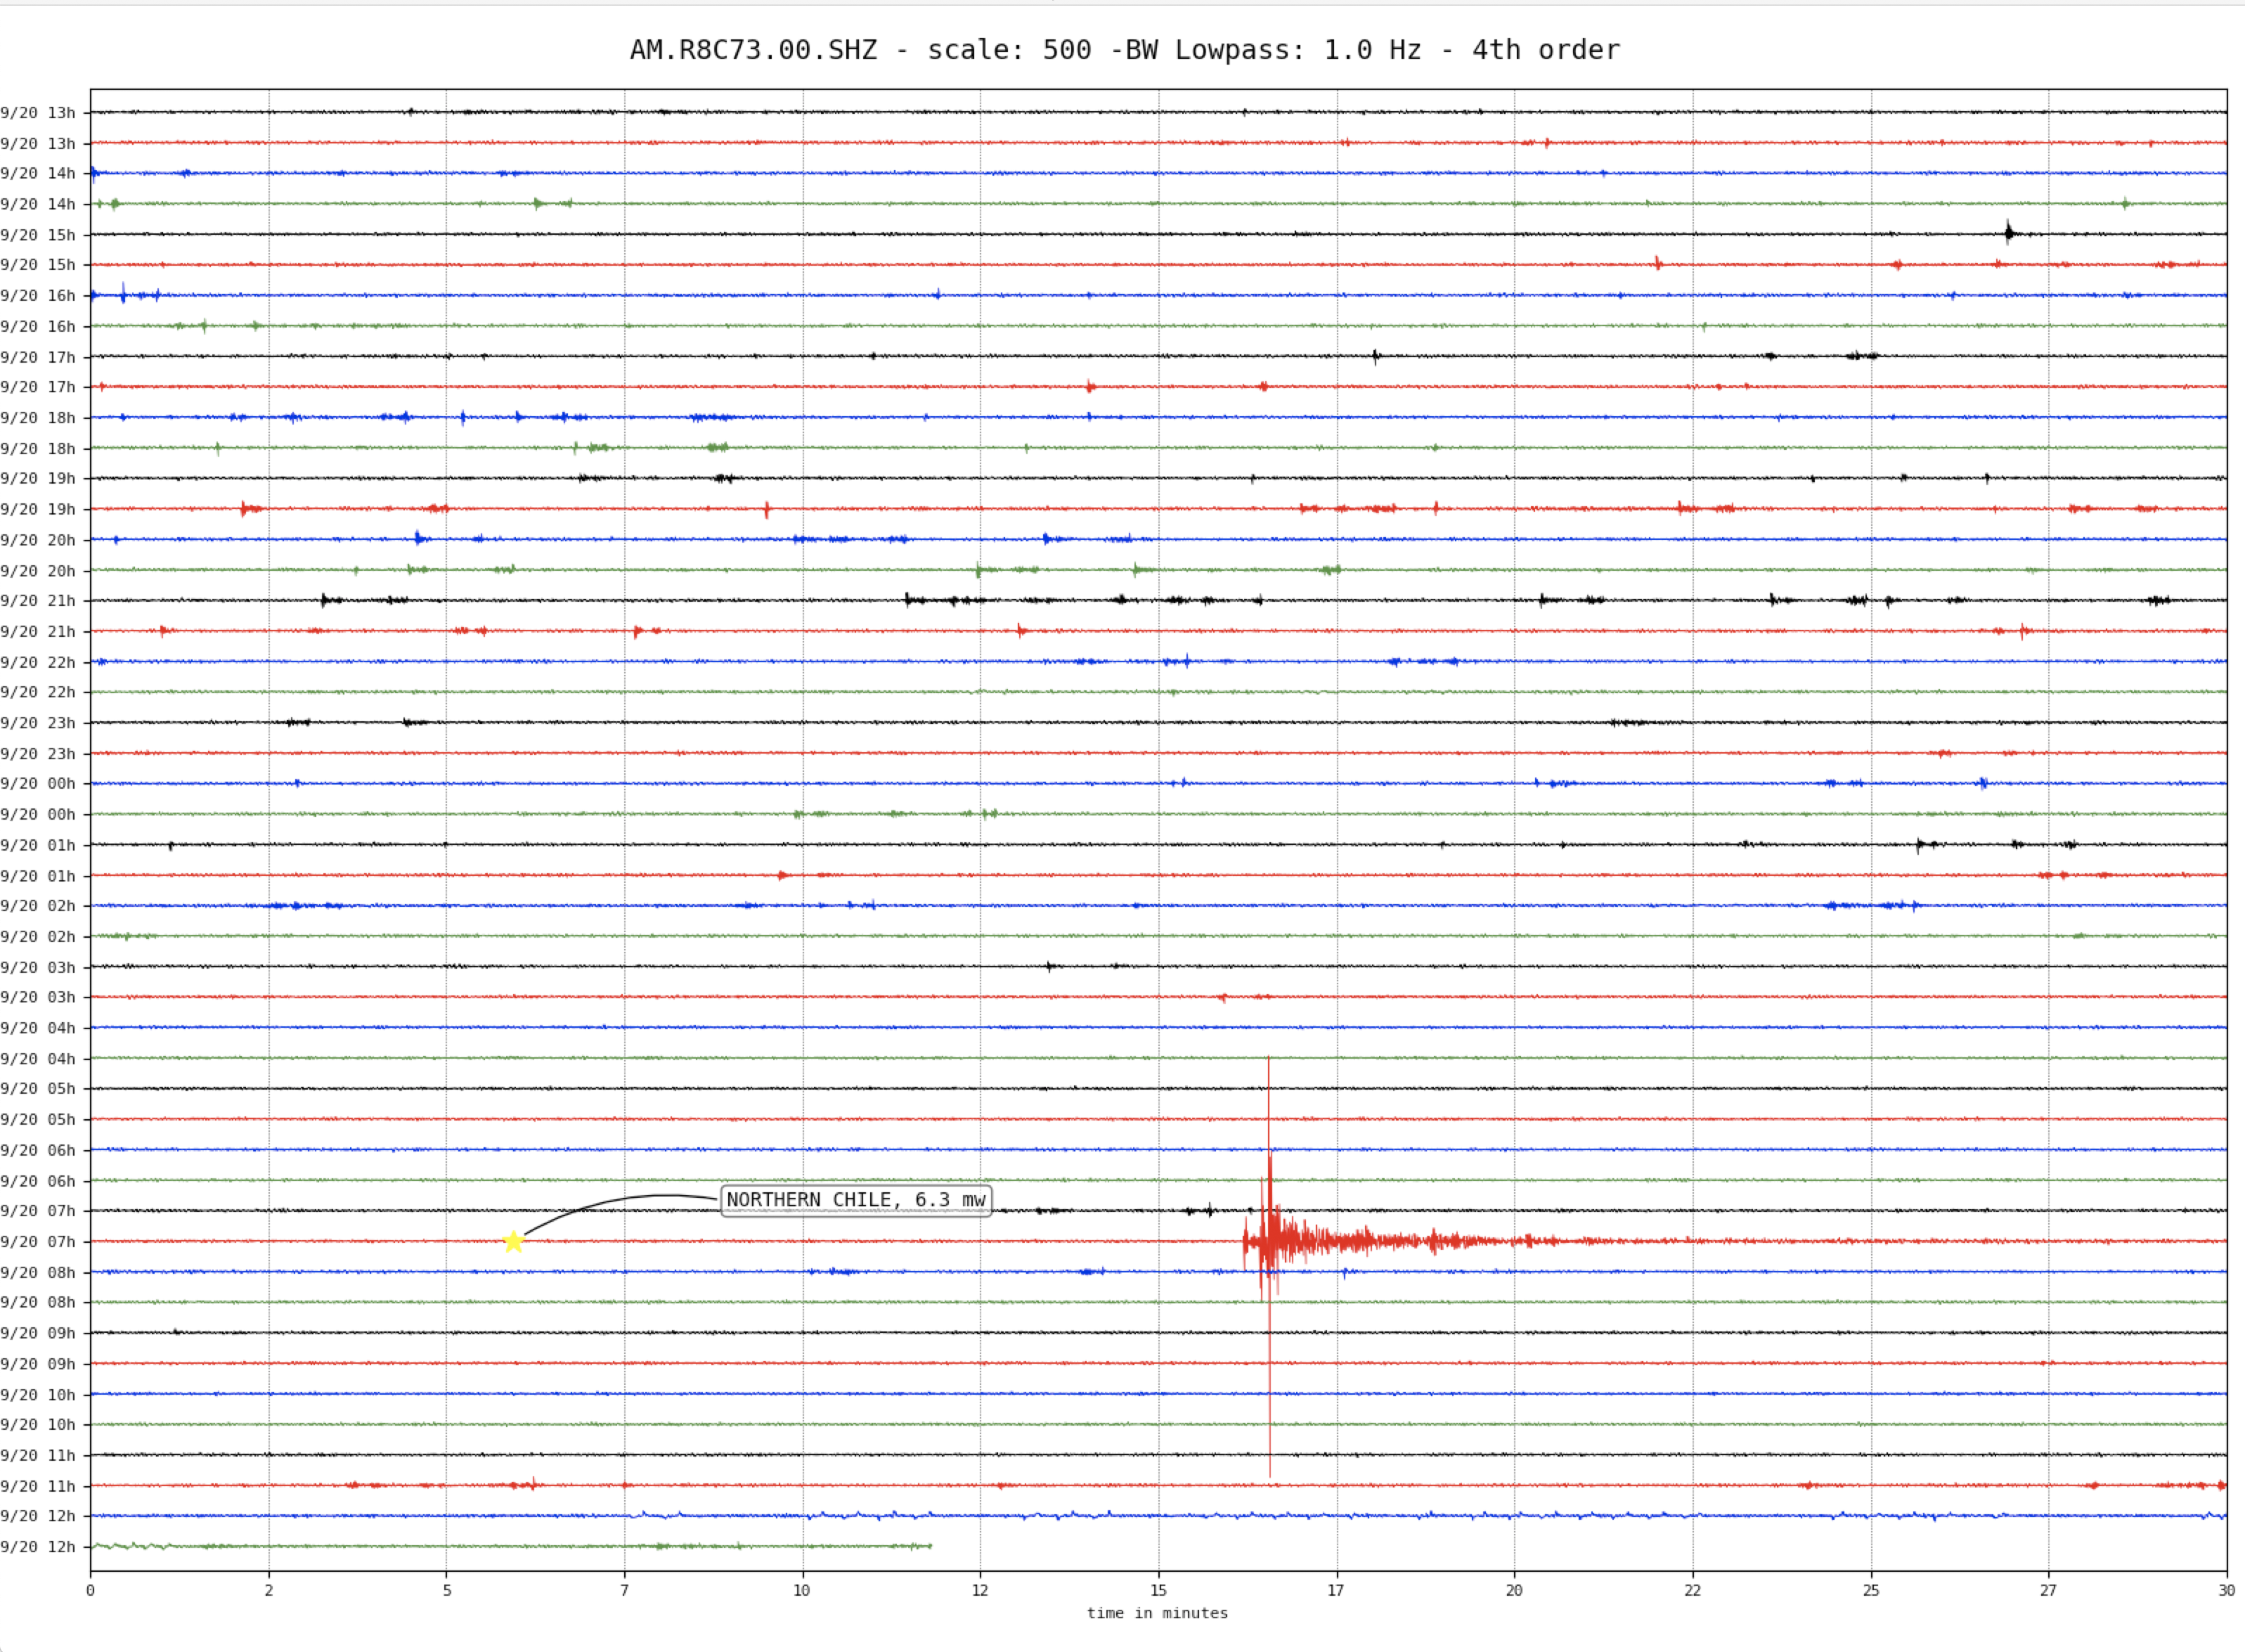2245x1652 pixels.
Task: Click the large red earthquake spike waveform
Action: [x=1269, y=1241]
